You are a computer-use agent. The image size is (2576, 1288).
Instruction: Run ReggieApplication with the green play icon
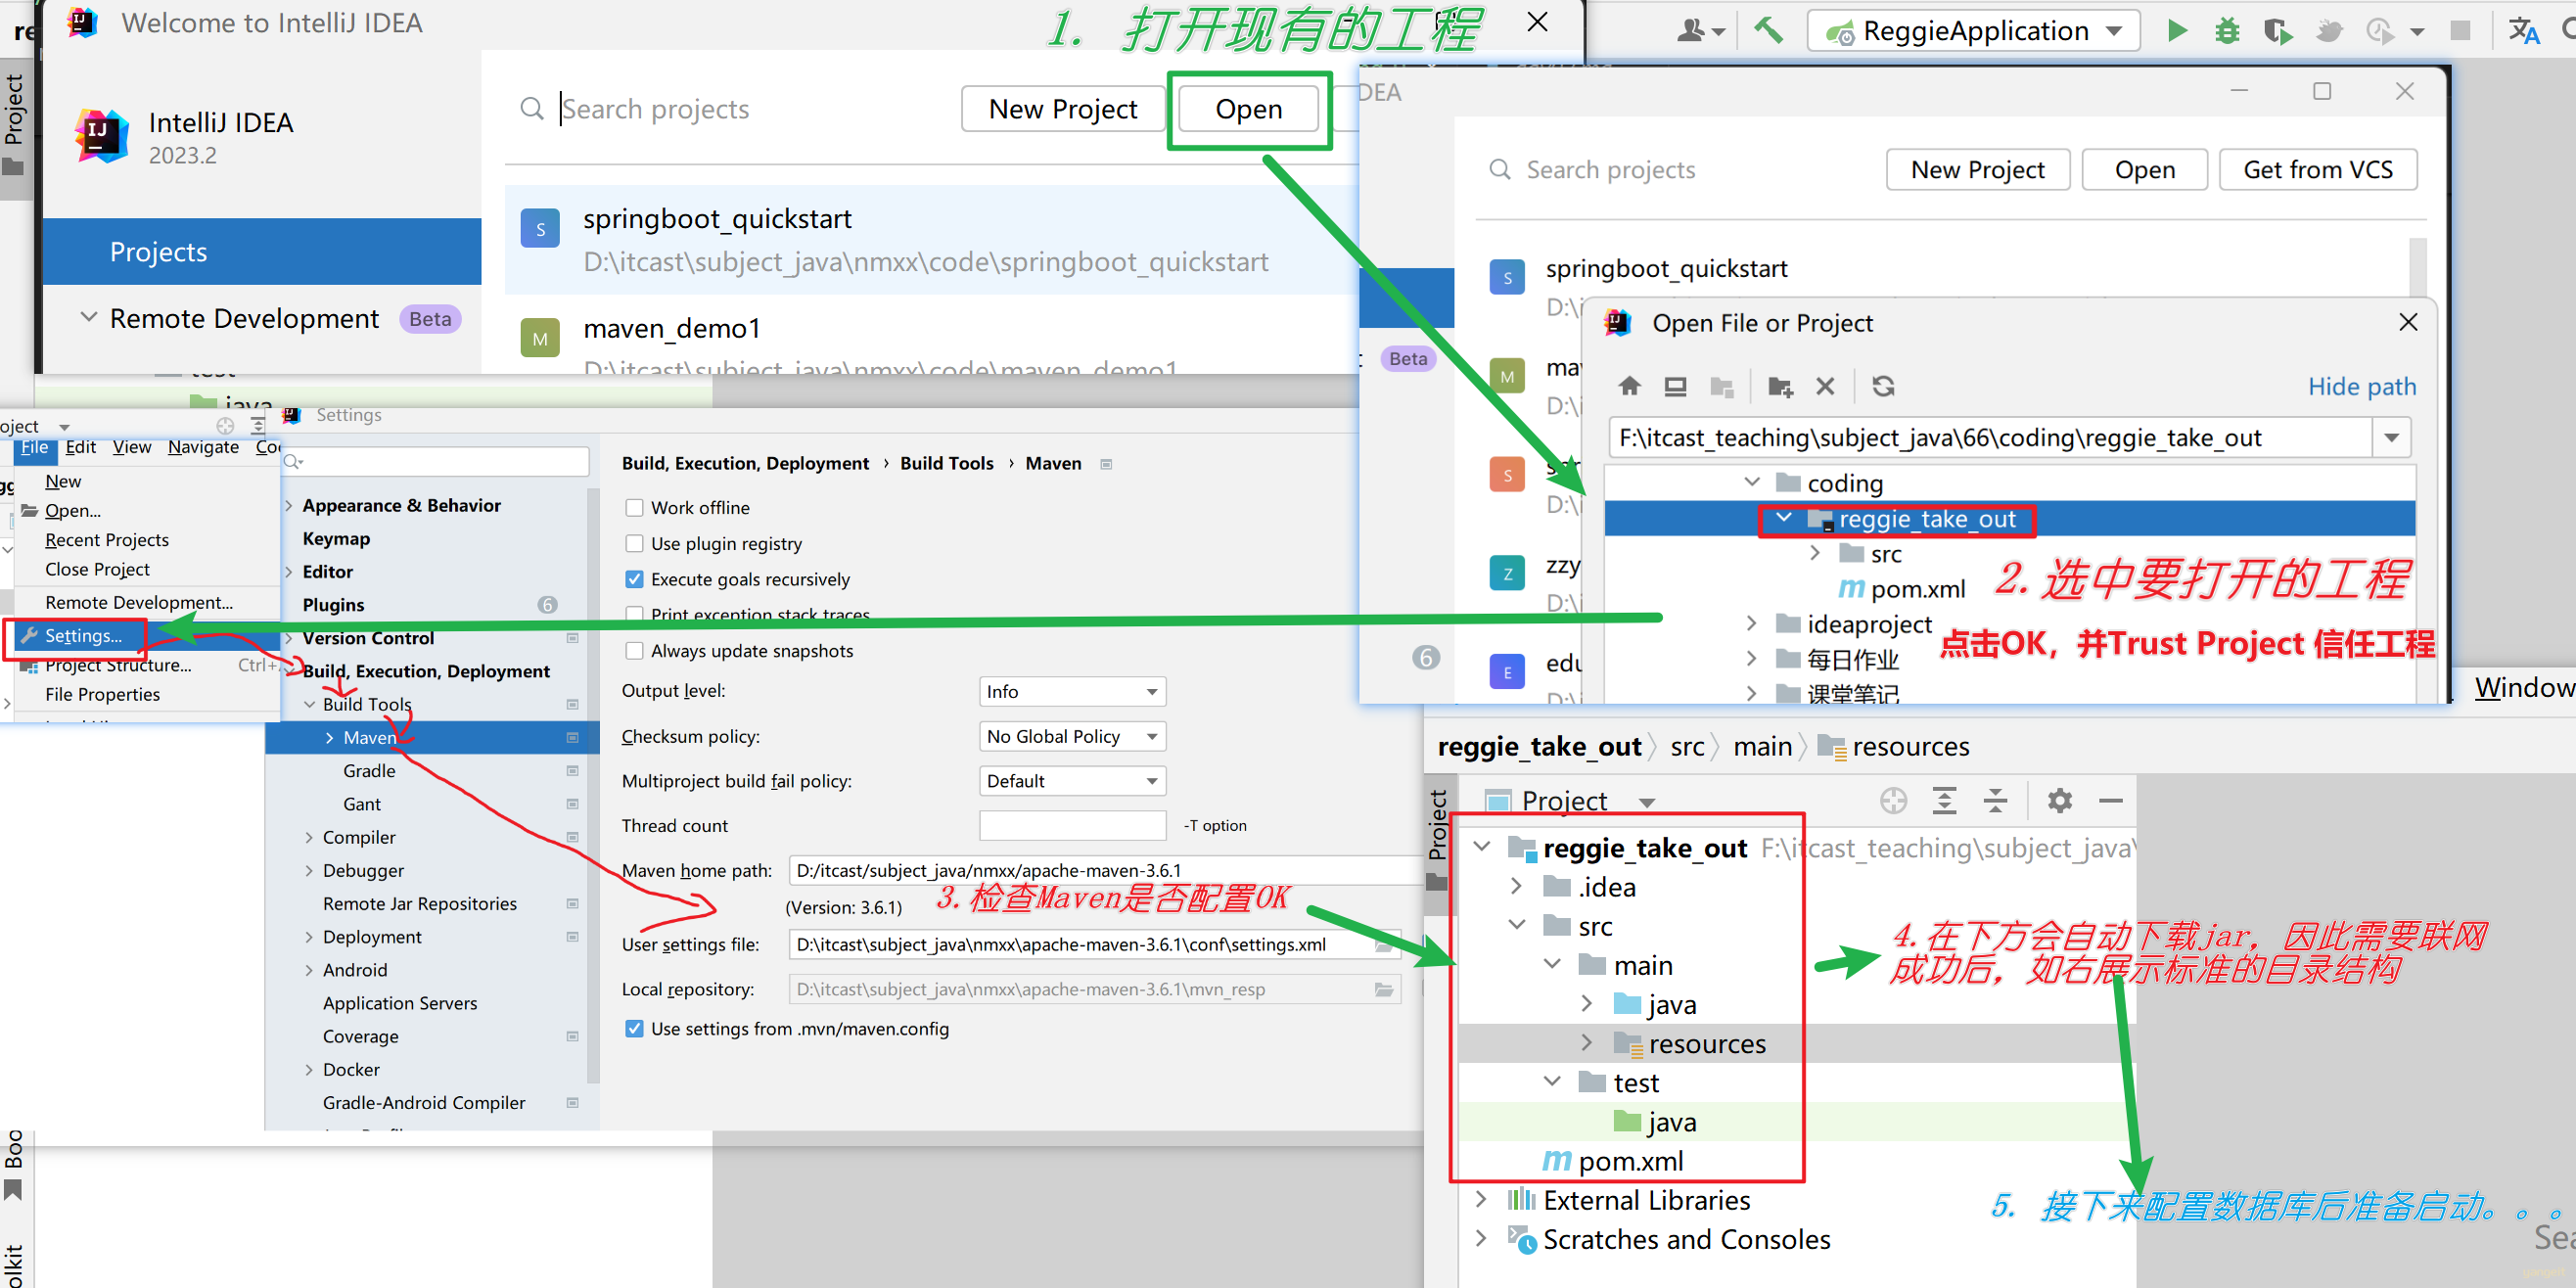click(2176, 31)
